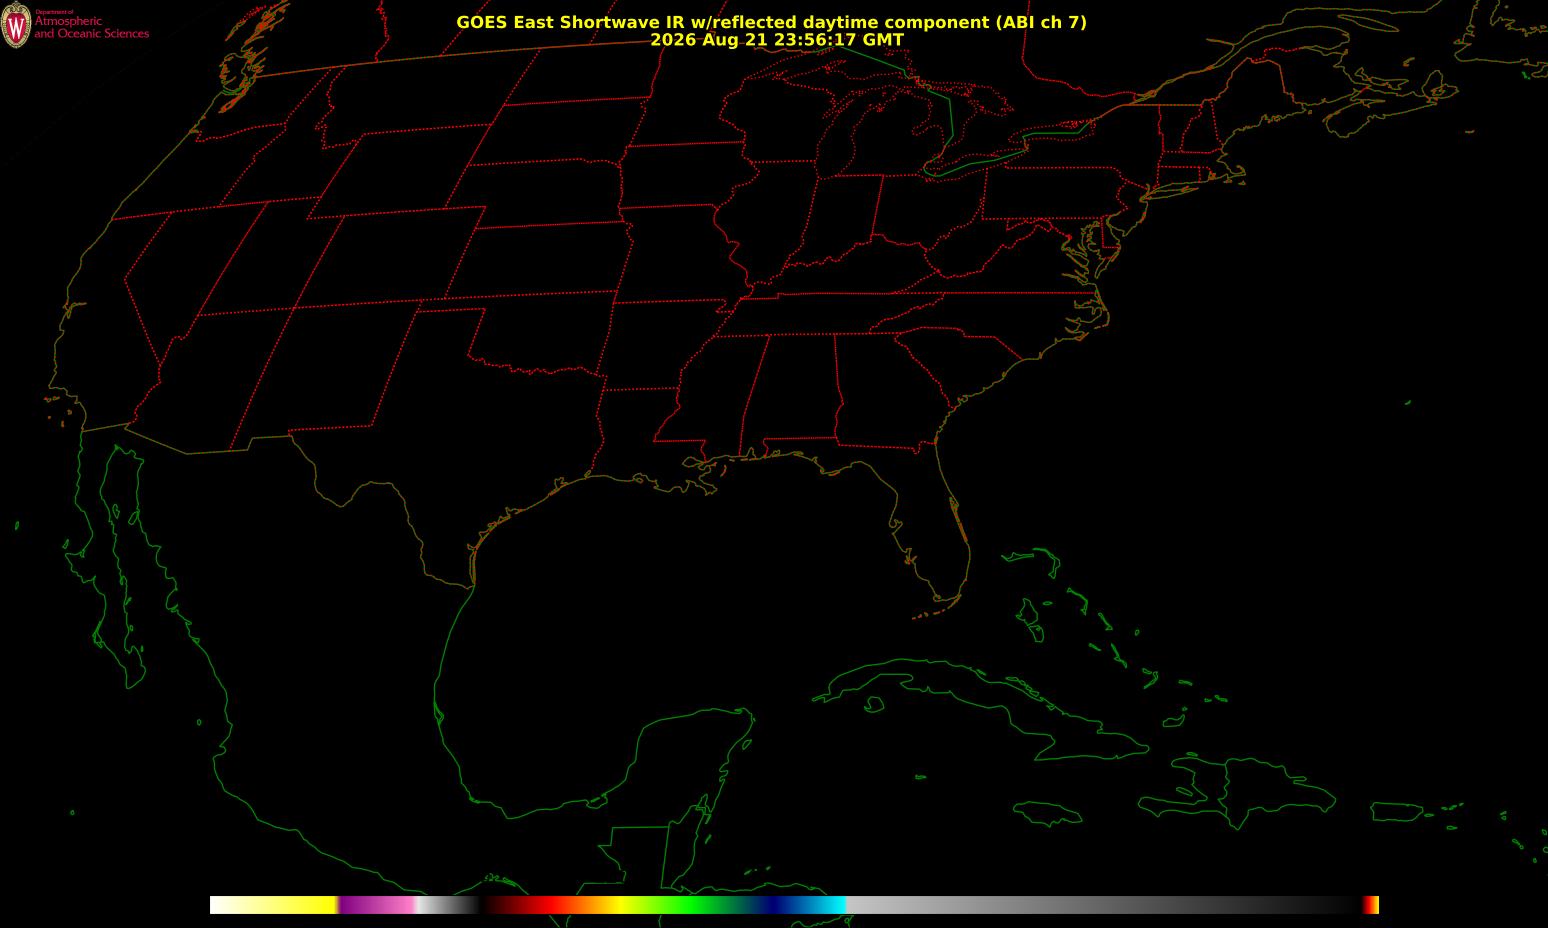1548x928 pixels.
Task: Click the red-orange end cap of the color bar
Action: pos(1371,905)
